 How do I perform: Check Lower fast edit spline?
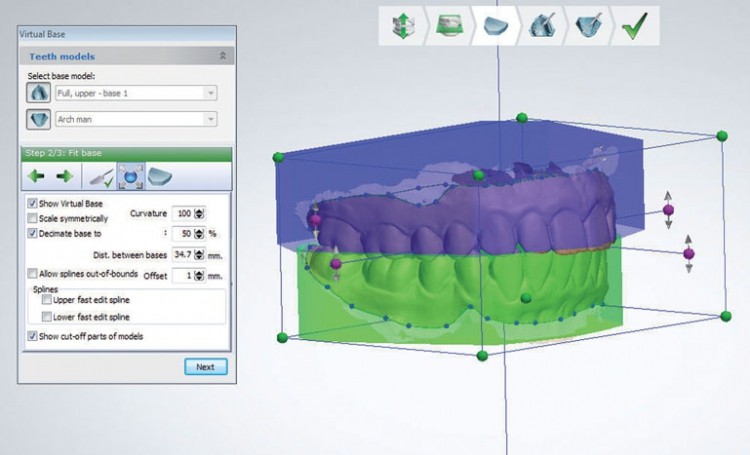(x=47, y=317)
